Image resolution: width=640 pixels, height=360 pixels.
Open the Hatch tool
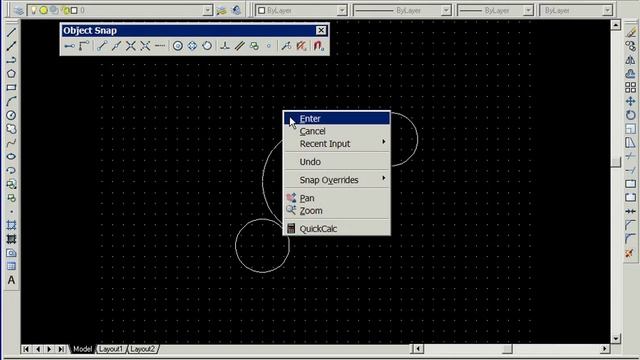(x=11, y=225)
